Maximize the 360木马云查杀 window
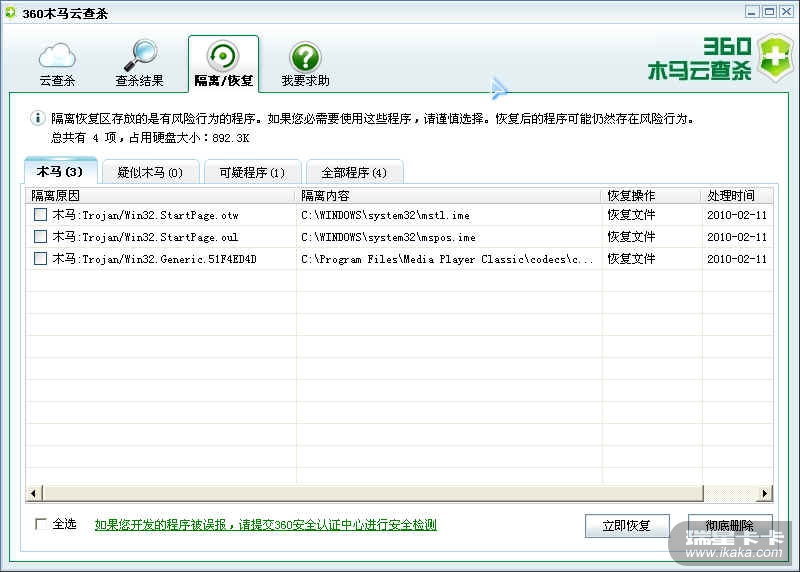Viewport: 800px width, 572px height. coord(769,11)
